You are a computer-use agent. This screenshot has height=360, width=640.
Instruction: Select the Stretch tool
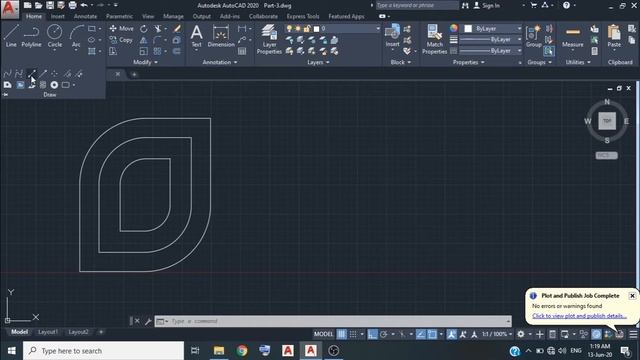point(113,51)
